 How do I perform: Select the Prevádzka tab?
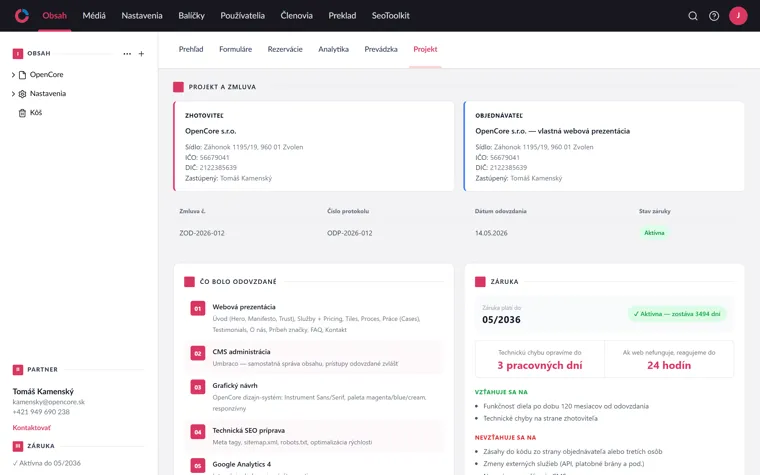(381, 49)
